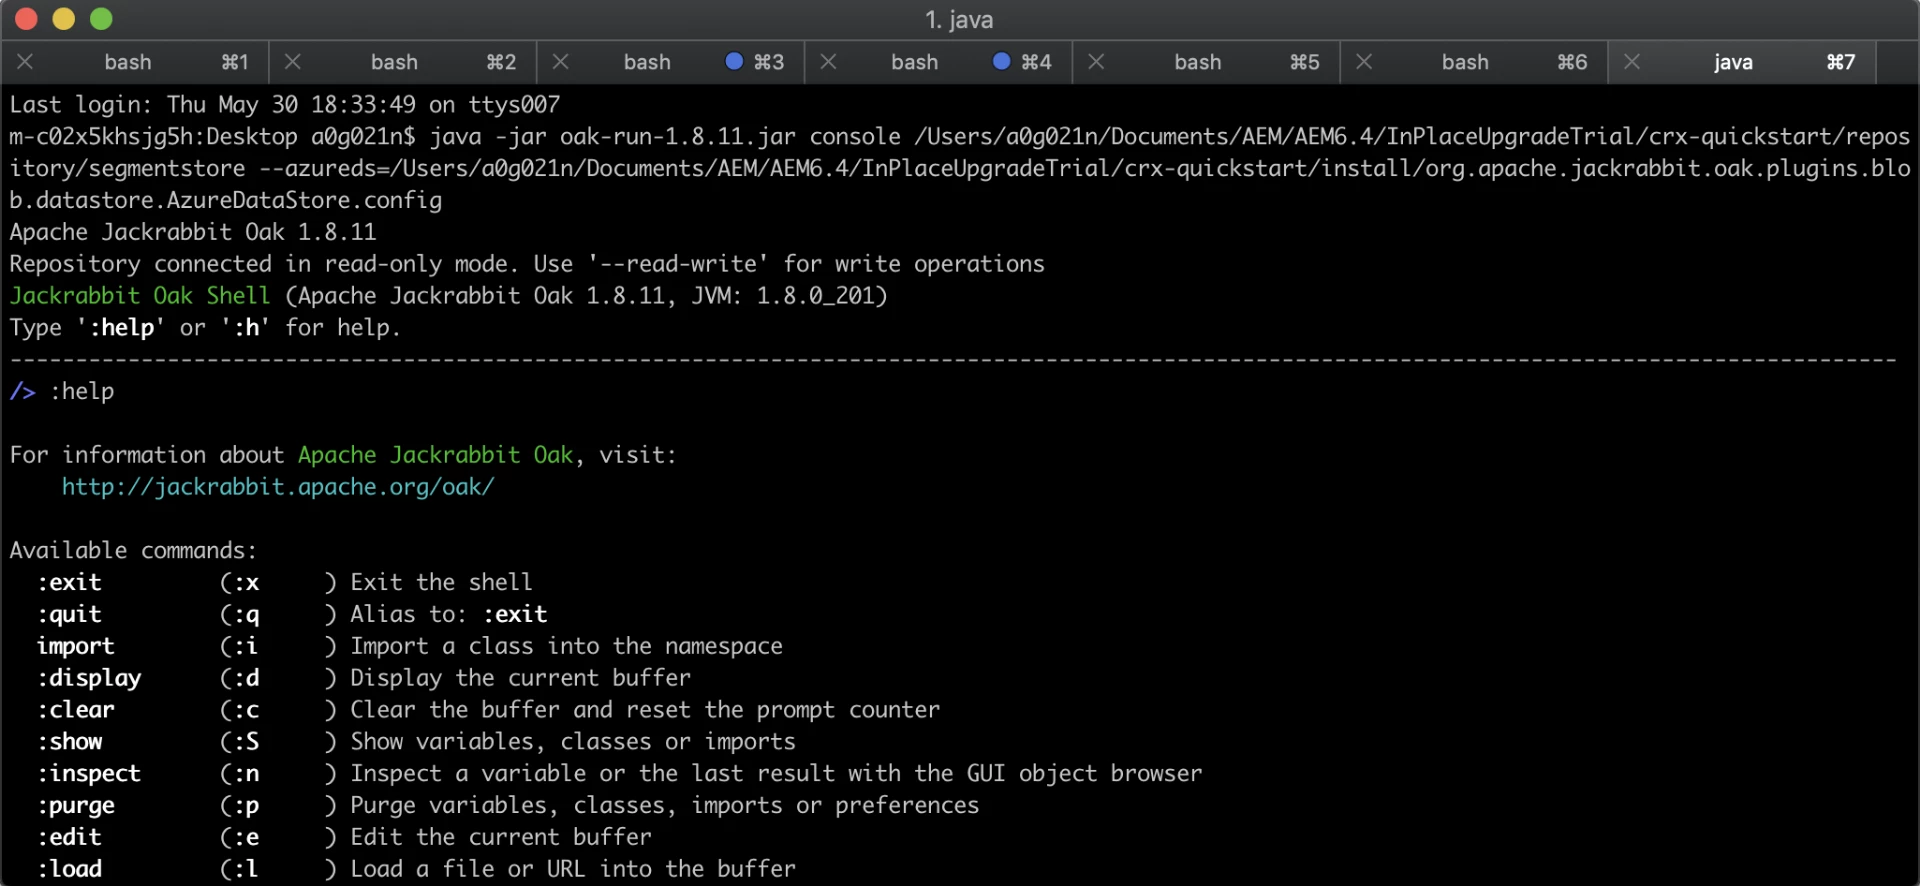Switch to the bash tab ⌘2

(x=403, y=62)
